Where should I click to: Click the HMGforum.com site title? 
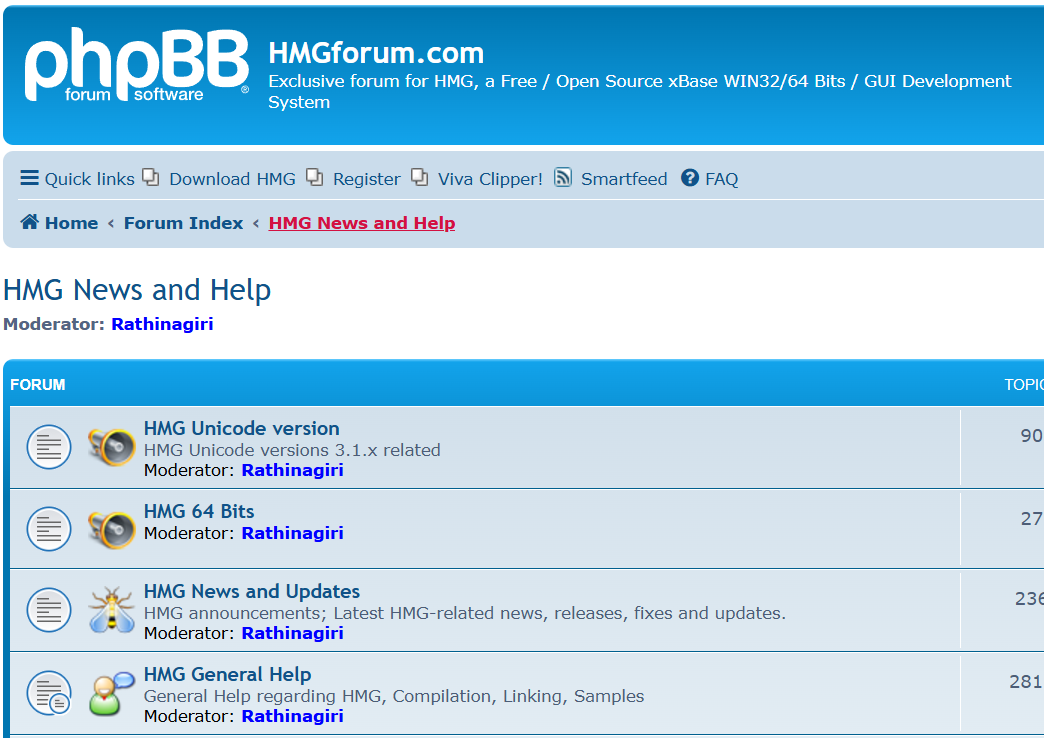tap(376, 53)
